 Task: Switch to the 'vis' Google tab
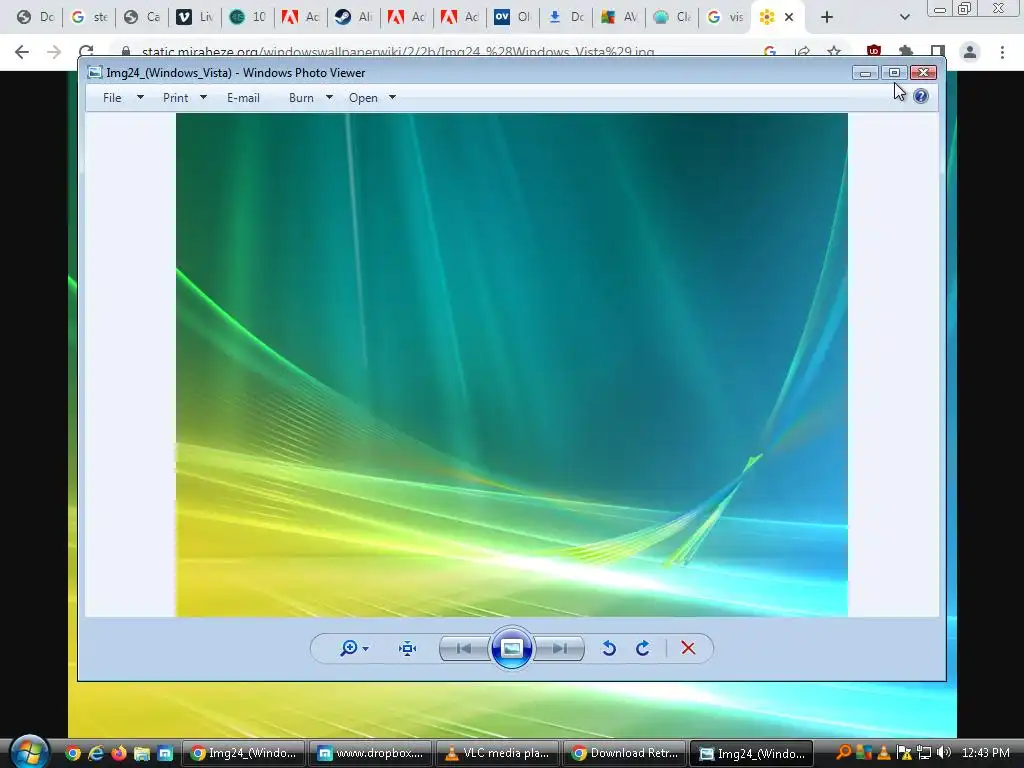pyautogui.click(x=725, y=17)
